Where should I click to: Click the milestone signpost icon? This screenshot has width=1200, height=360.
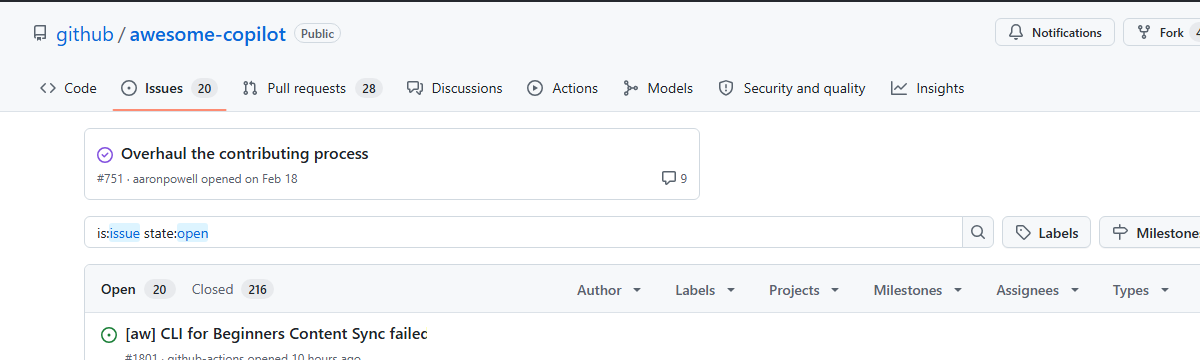(1120, 233)
